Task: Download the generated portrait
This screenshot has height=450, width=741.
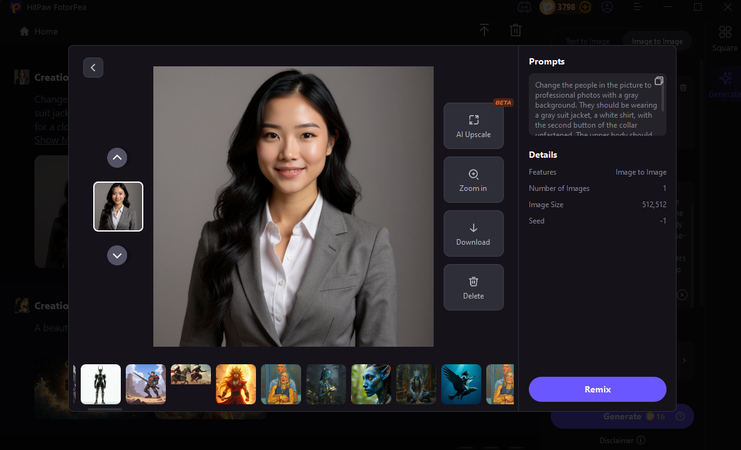Action: click(473, 233)
